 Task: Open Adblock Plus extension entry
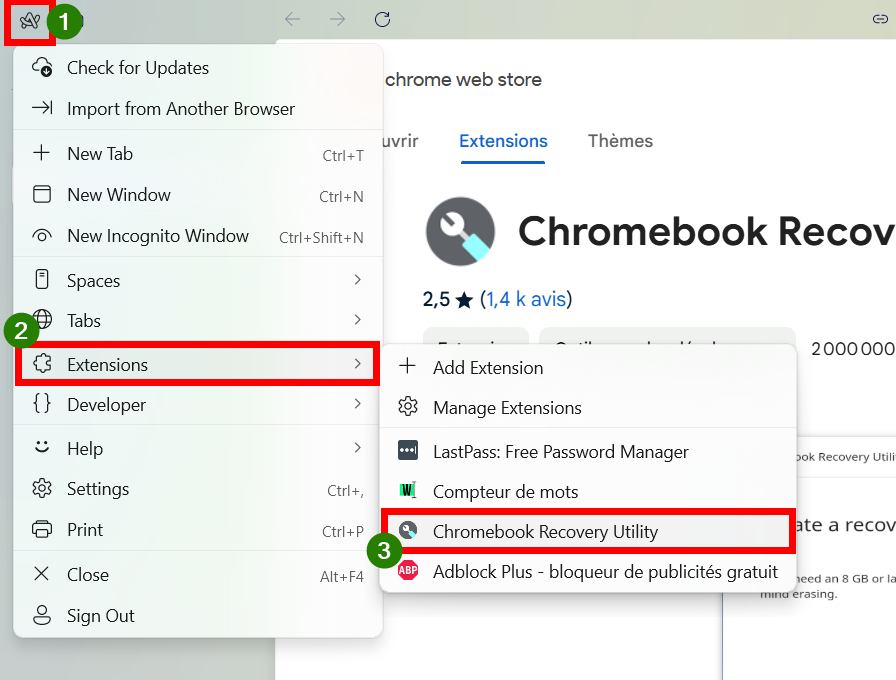[x=588, y=571]
